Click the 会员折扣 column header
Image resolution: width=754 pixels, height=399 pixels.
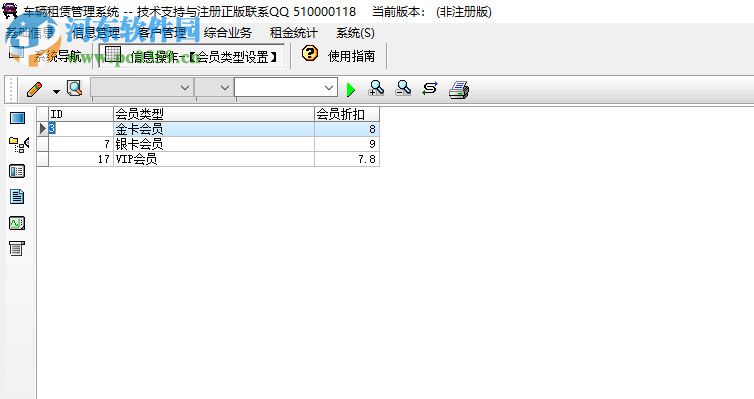pyautogui.click(x=347, y=114)
